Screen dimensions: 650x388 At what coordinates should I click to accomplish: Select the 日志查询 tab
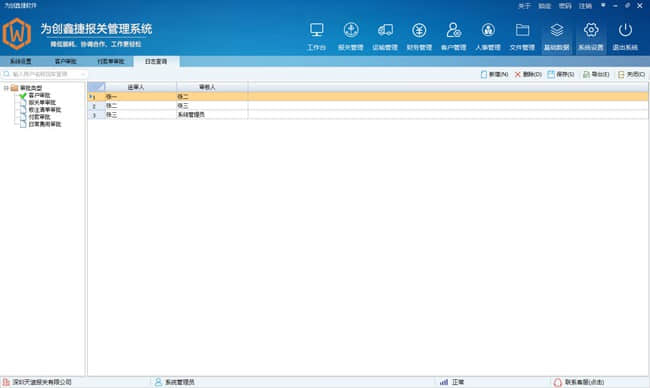pos(156,61)
